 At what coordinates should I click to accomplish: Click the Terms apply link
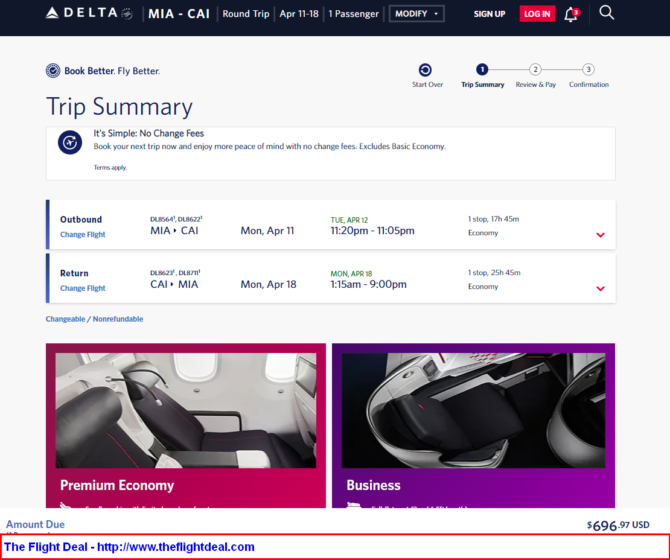(110, 167)
